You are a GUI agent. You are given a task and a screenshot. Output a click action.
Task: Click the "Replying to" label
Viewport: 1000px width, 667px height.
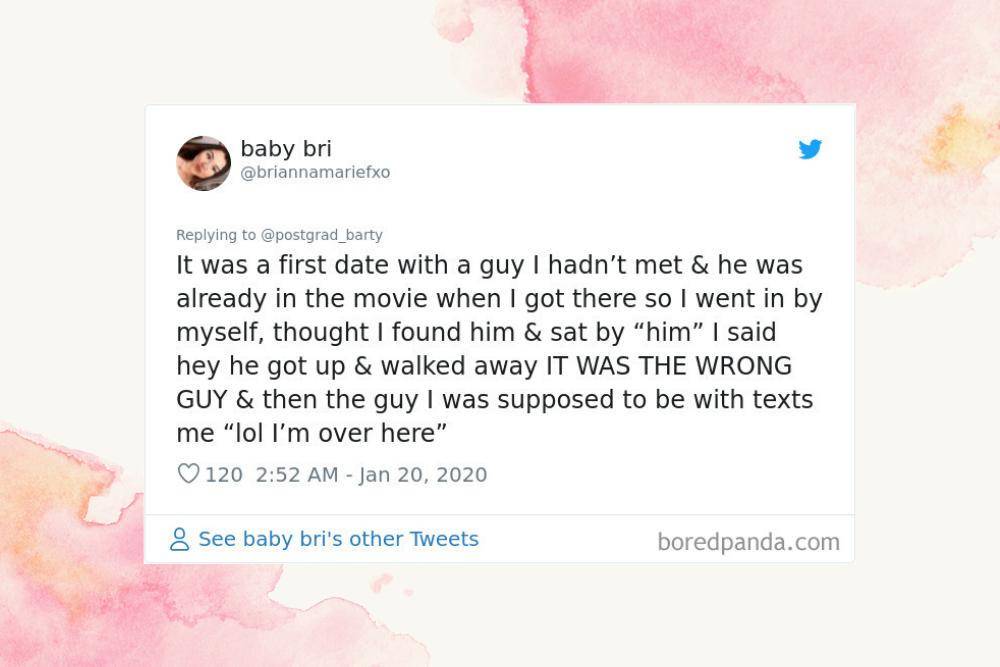point(216,235)
